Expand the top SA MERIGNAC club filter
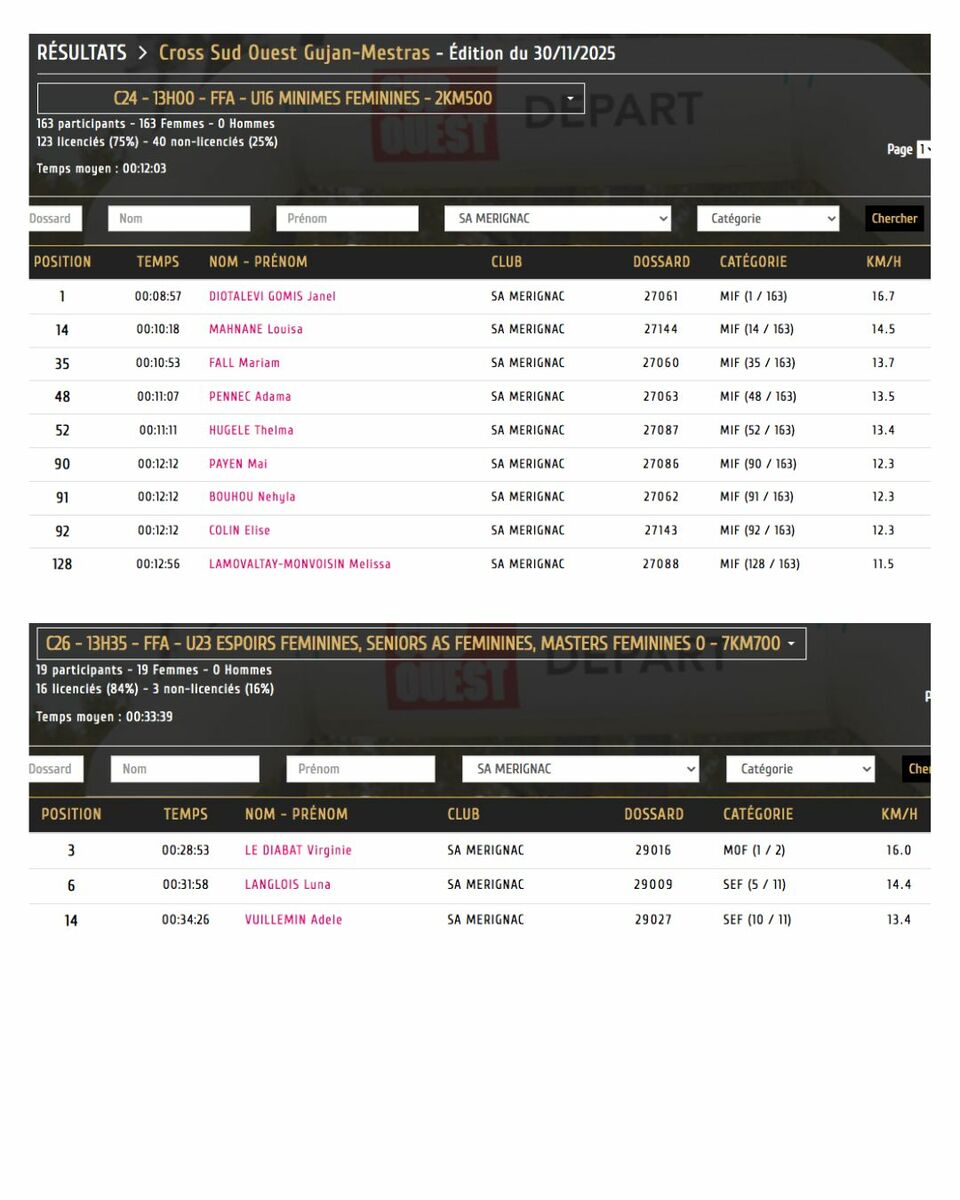This screenshot has width=960, height=1200. click(557, 219)
